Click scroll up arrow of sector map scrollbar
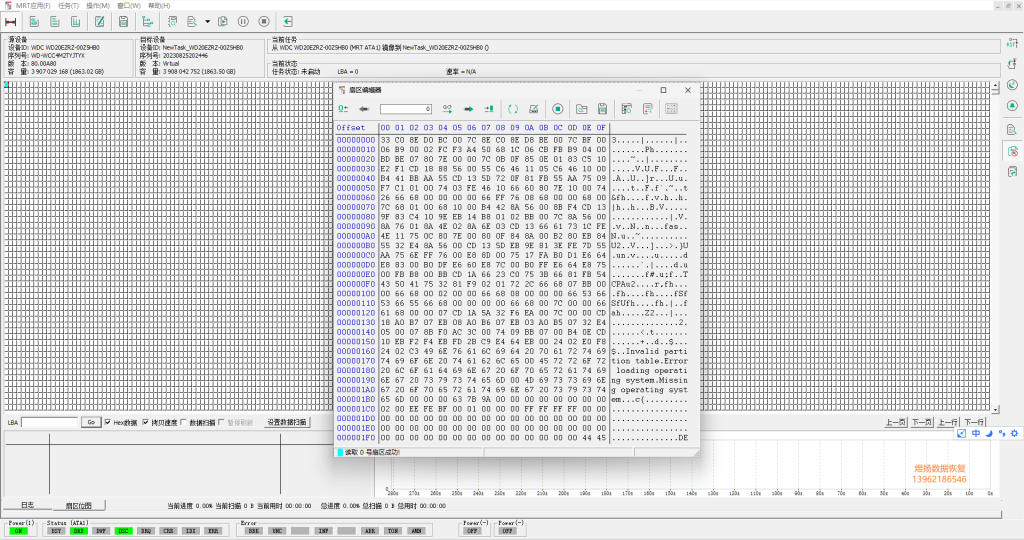Screen dimensions: 1024x540 [995, 86]
